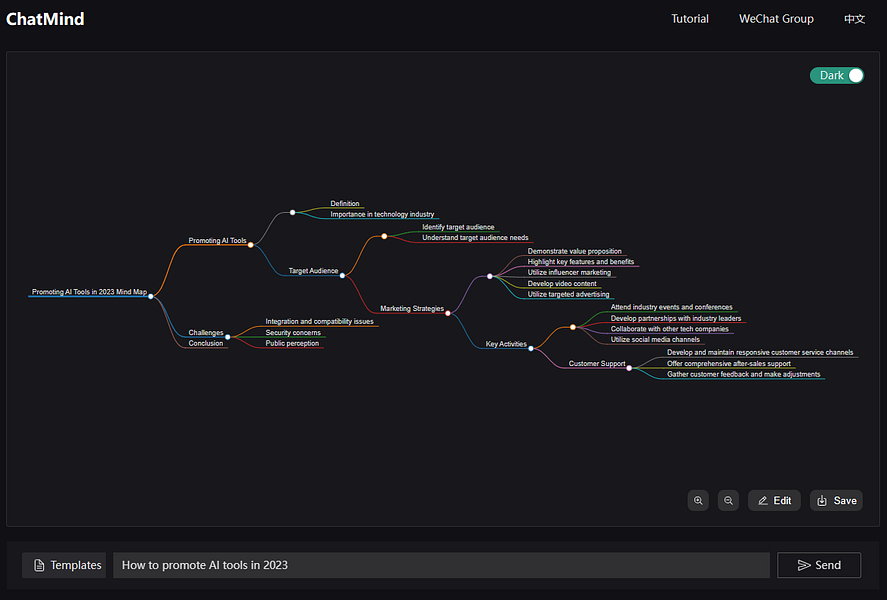
Task: Select the zoom out magnifier icon
Action: click(x=728, y=500)
